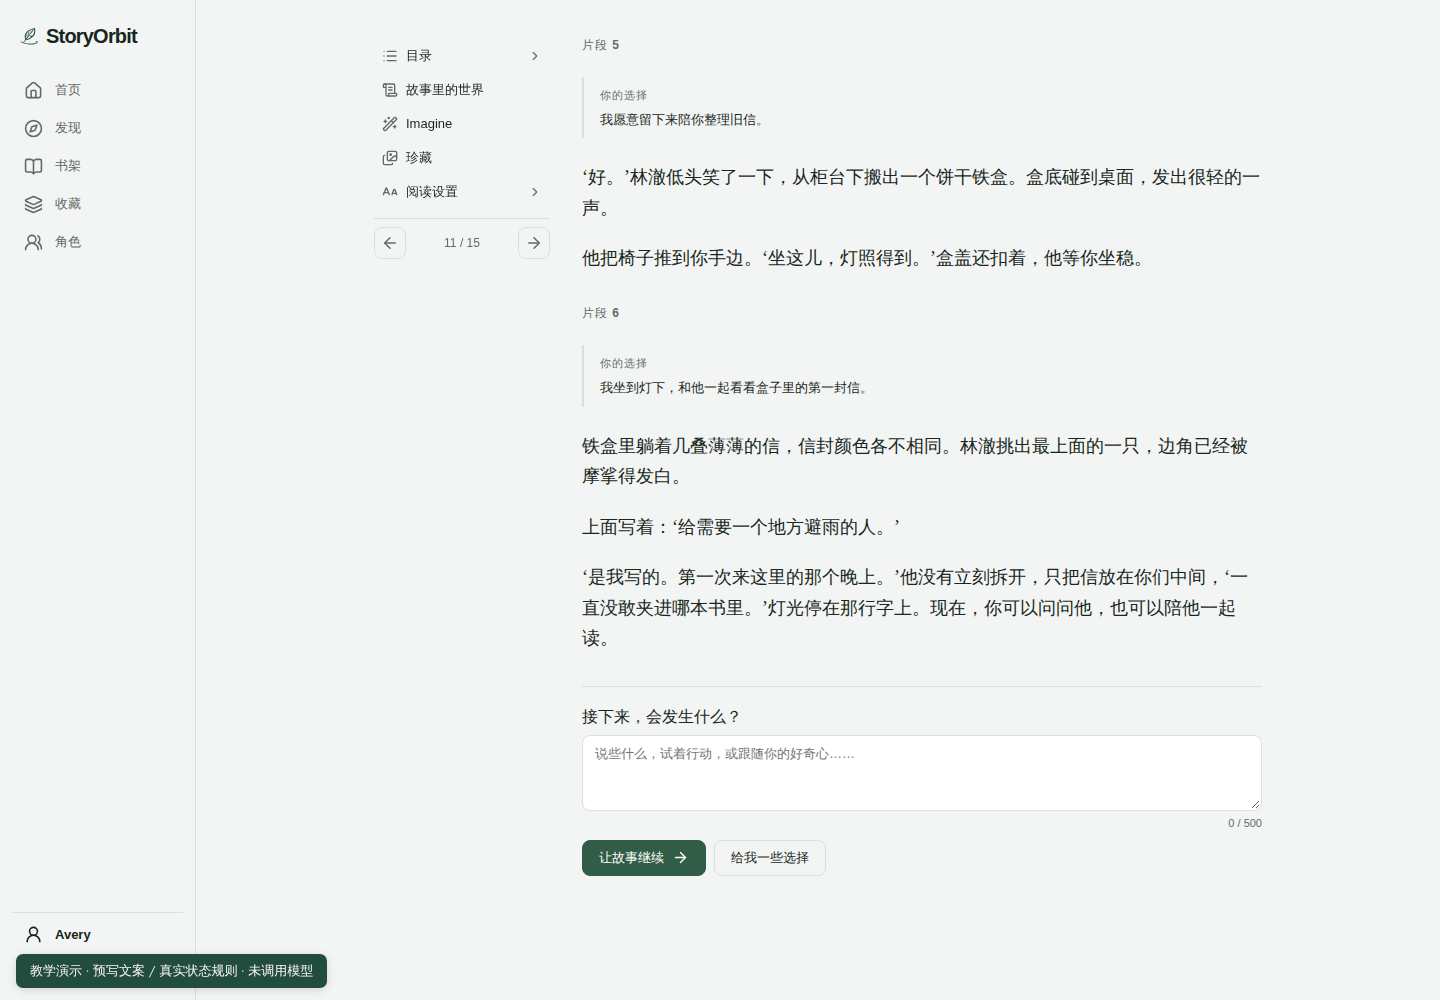Open the 发现 menu item
Screen dimensions: 1440x1000
97,128
